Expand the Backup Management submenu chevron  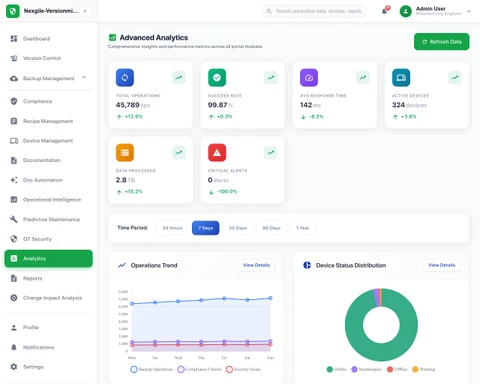84,77
